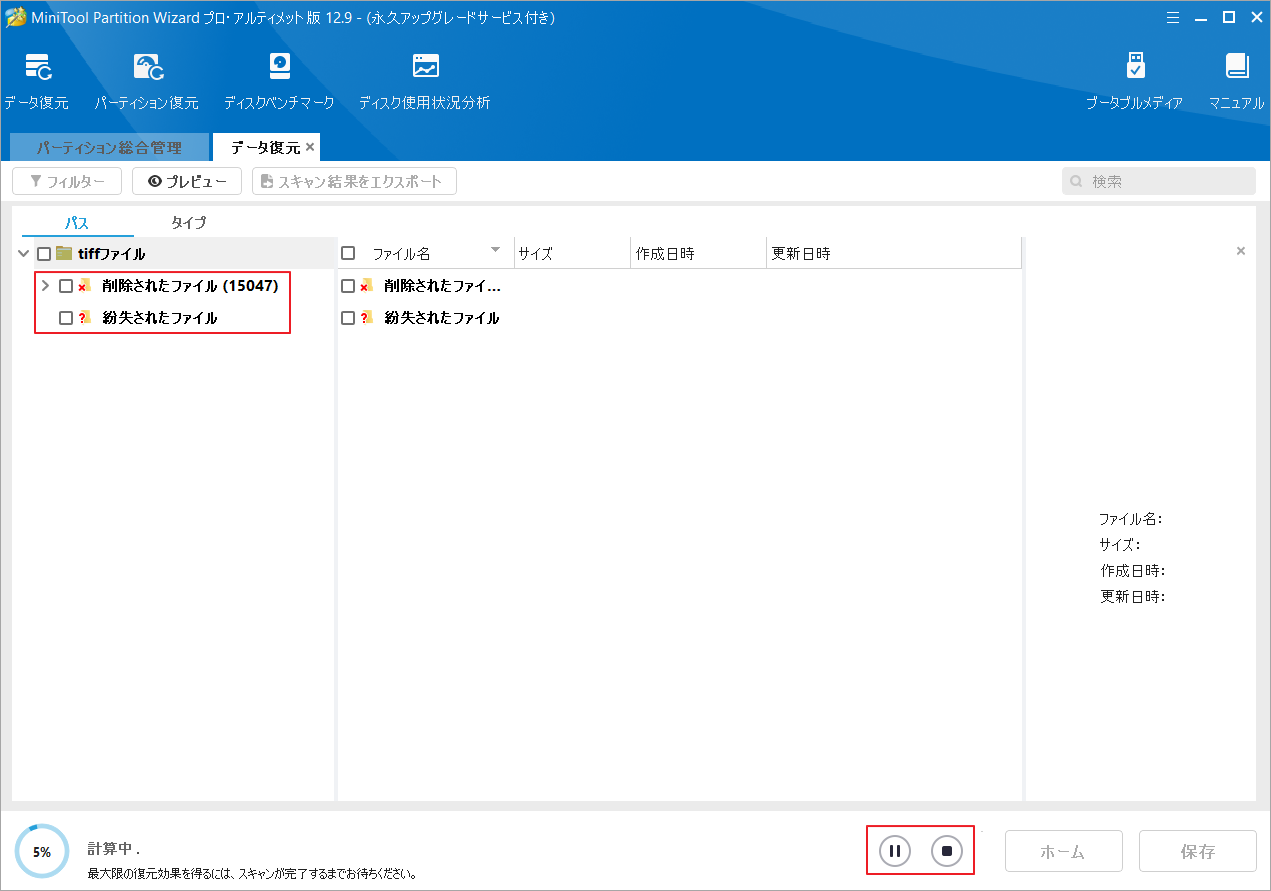Click the ホーム button
Viewport: 1271px width, 891px height.
pos(1063,851)
